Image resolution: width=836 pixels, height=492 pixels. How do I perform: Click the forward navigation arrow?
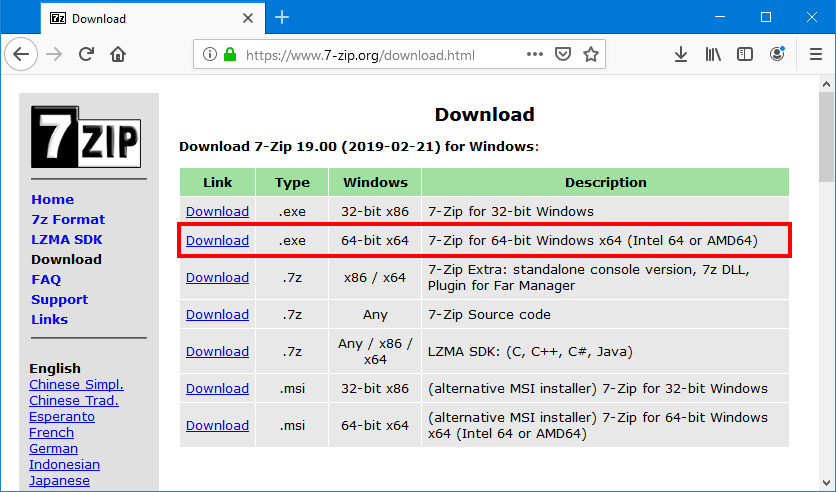(54, 54)
